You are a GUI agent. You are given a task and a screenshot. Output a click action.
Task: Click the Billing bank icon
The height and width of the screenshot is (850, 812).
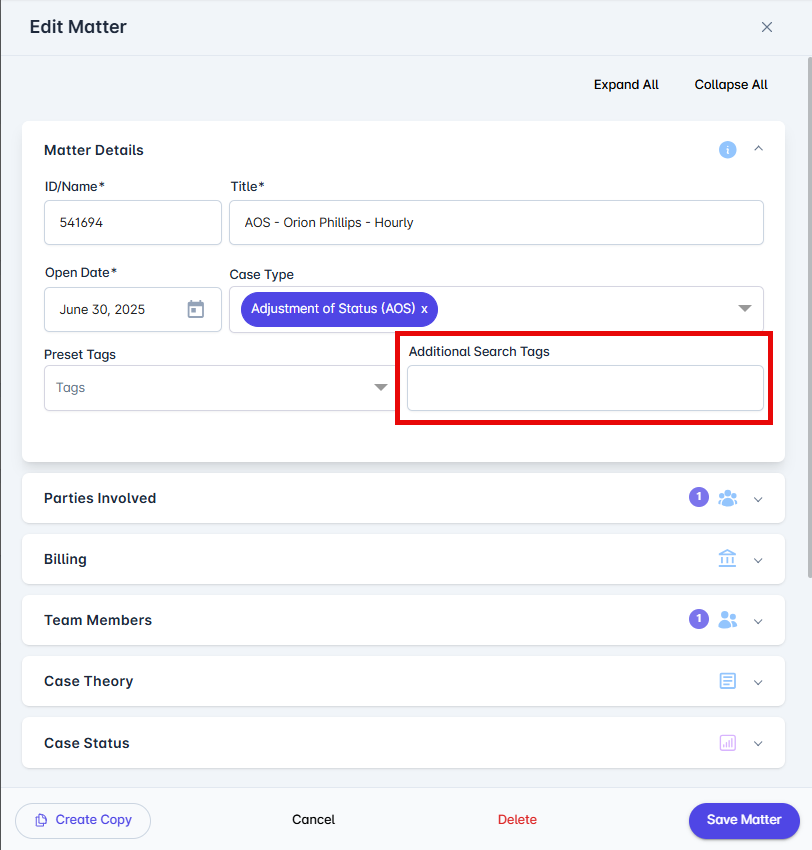[x=727, y=559]
